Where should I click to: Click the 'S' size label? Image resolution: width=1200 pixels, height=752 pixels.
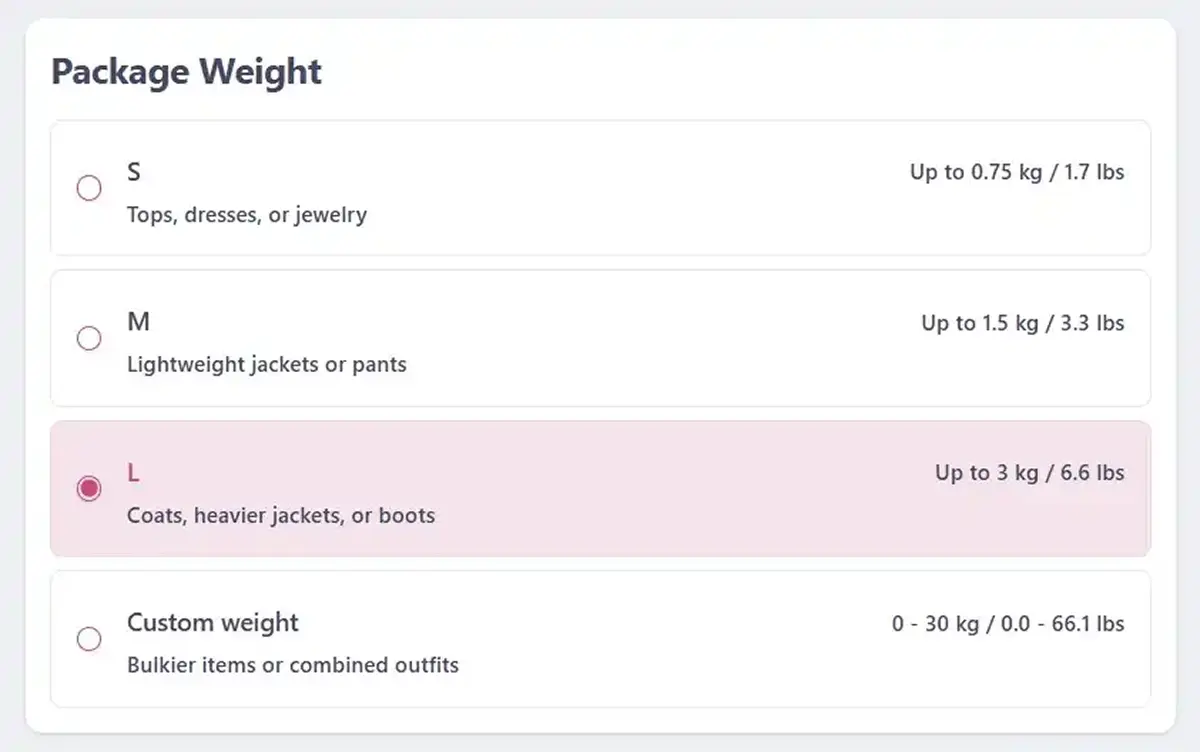point(134,172)
